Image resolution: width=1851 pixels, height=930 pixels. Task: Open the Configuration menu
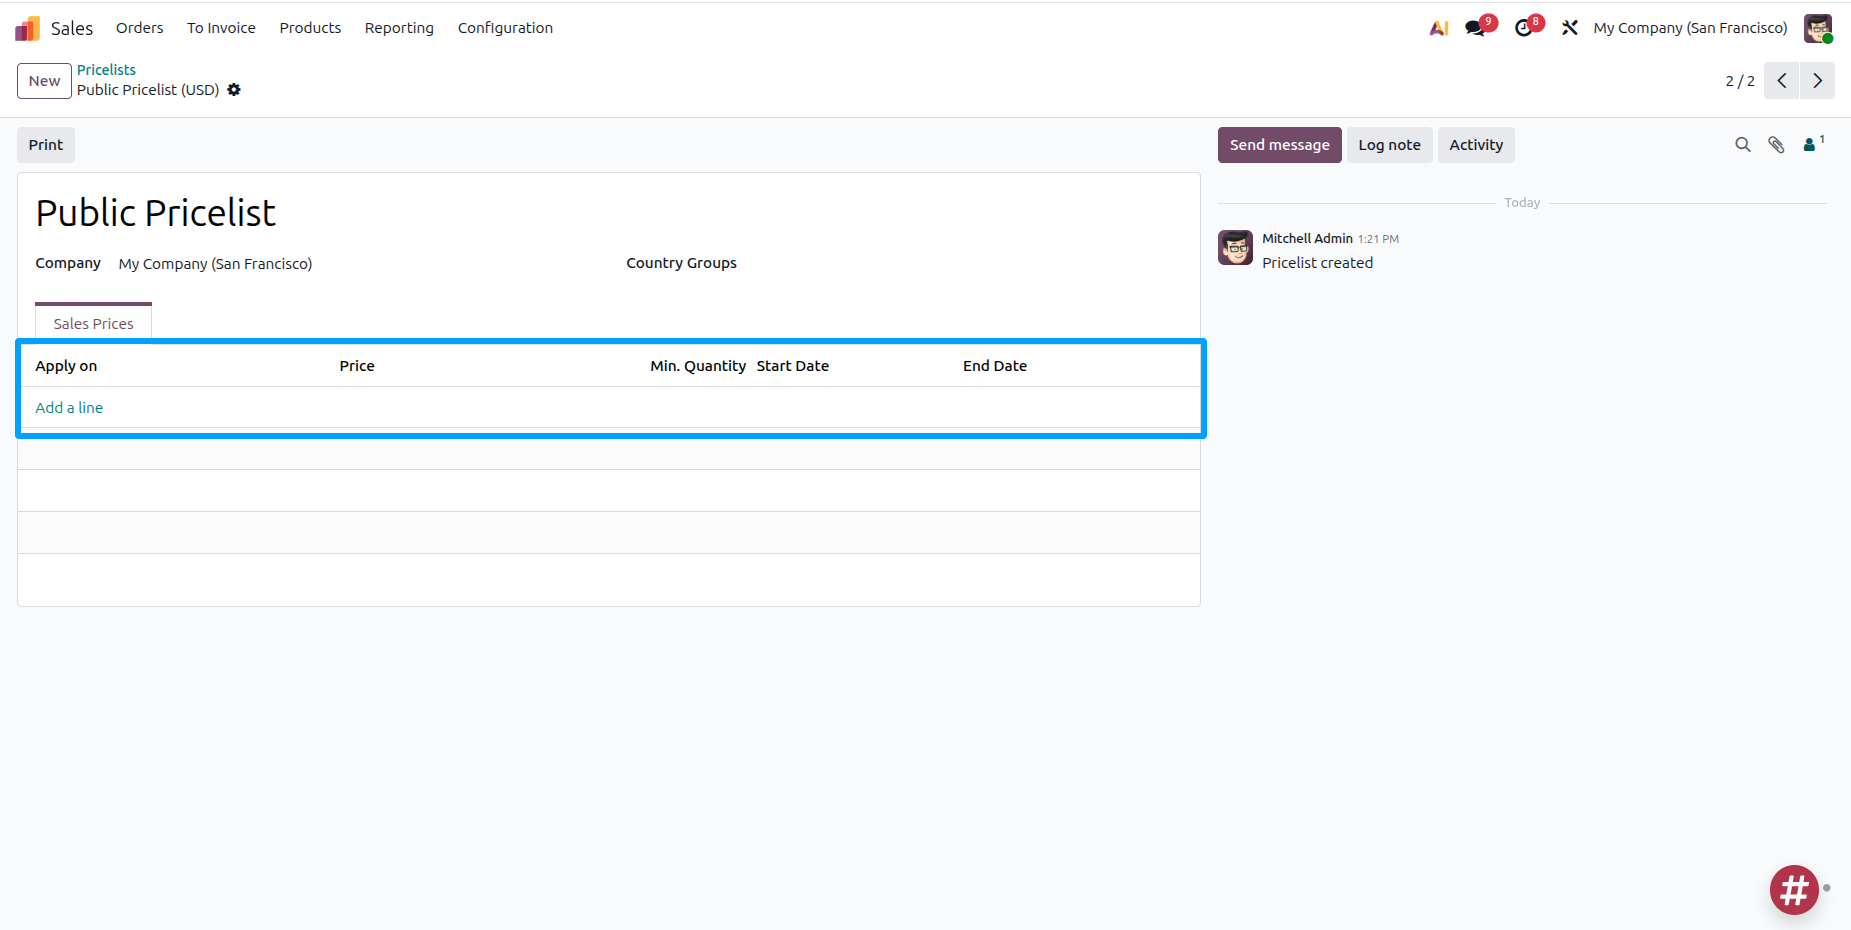coord(505,28)
